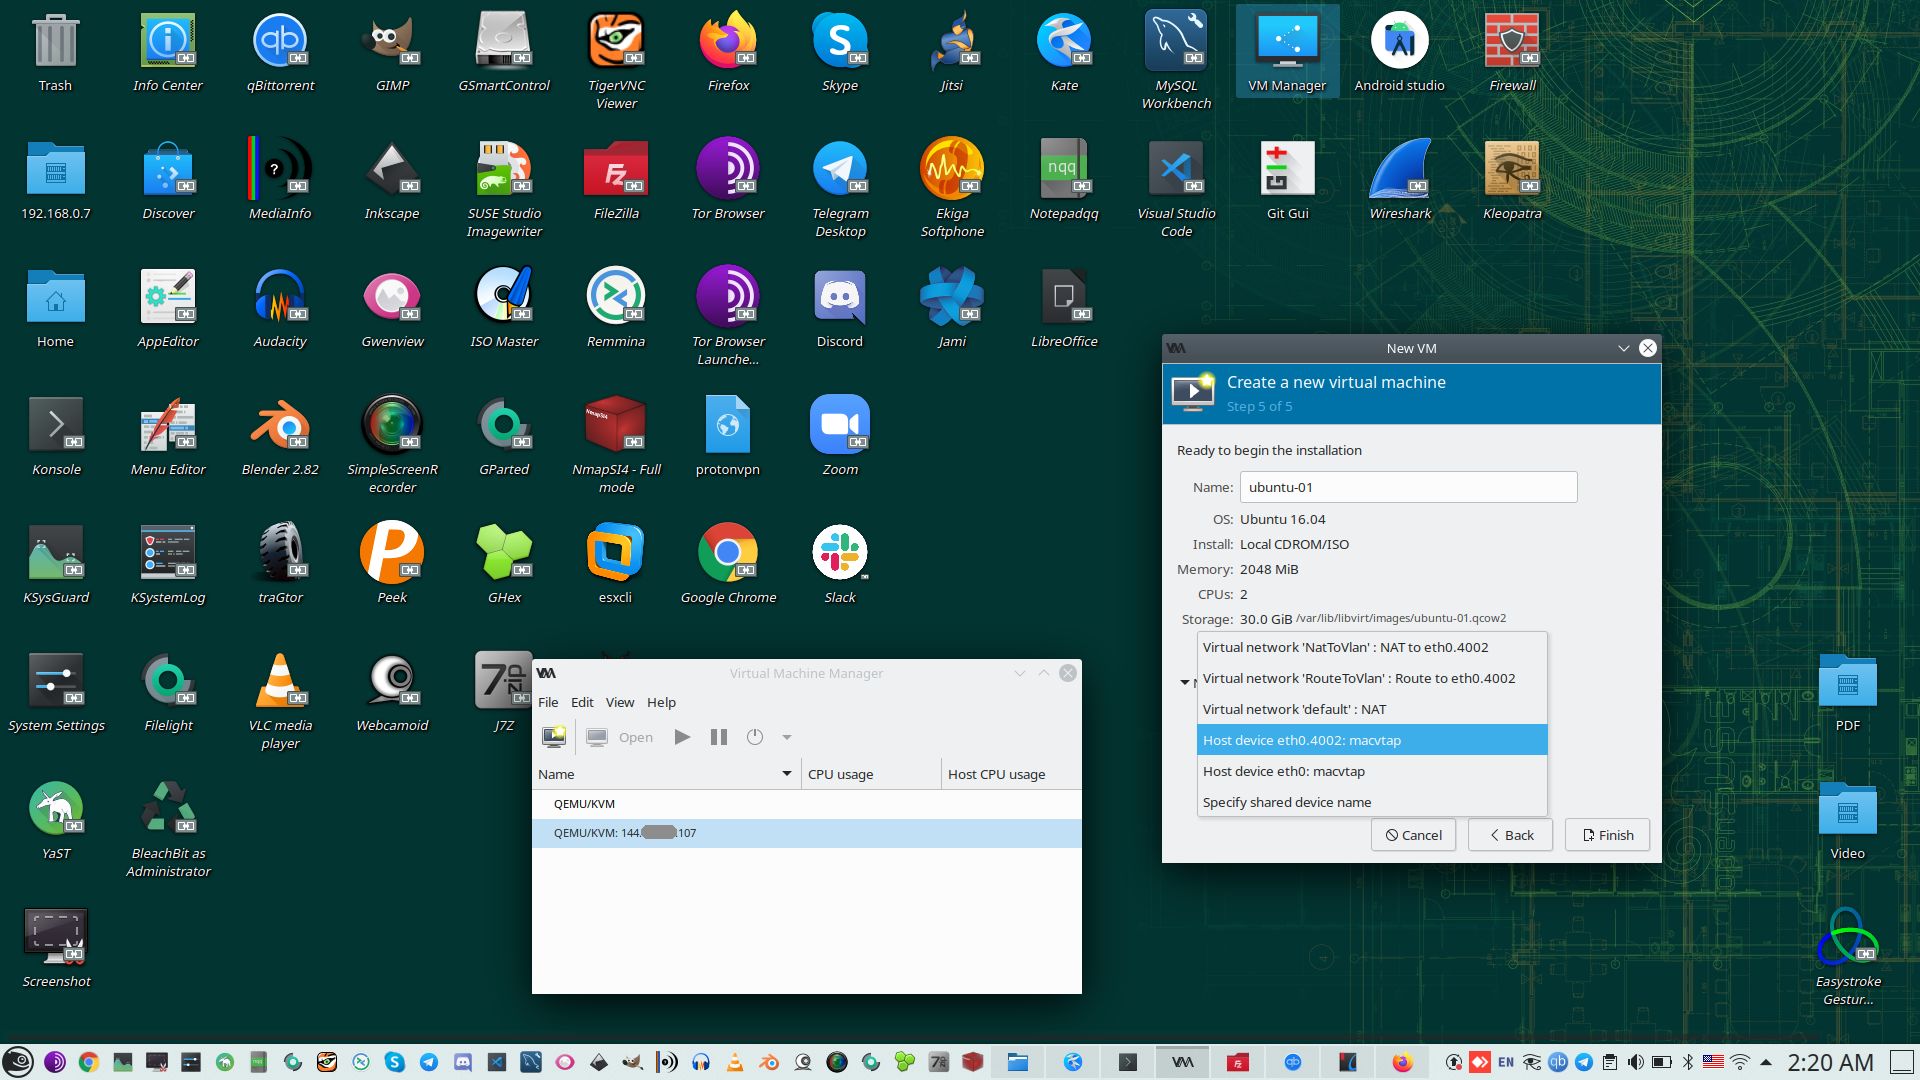
Task: Select 'Host device eth0: macvtap' option
Action: (x=1283, y=771)
